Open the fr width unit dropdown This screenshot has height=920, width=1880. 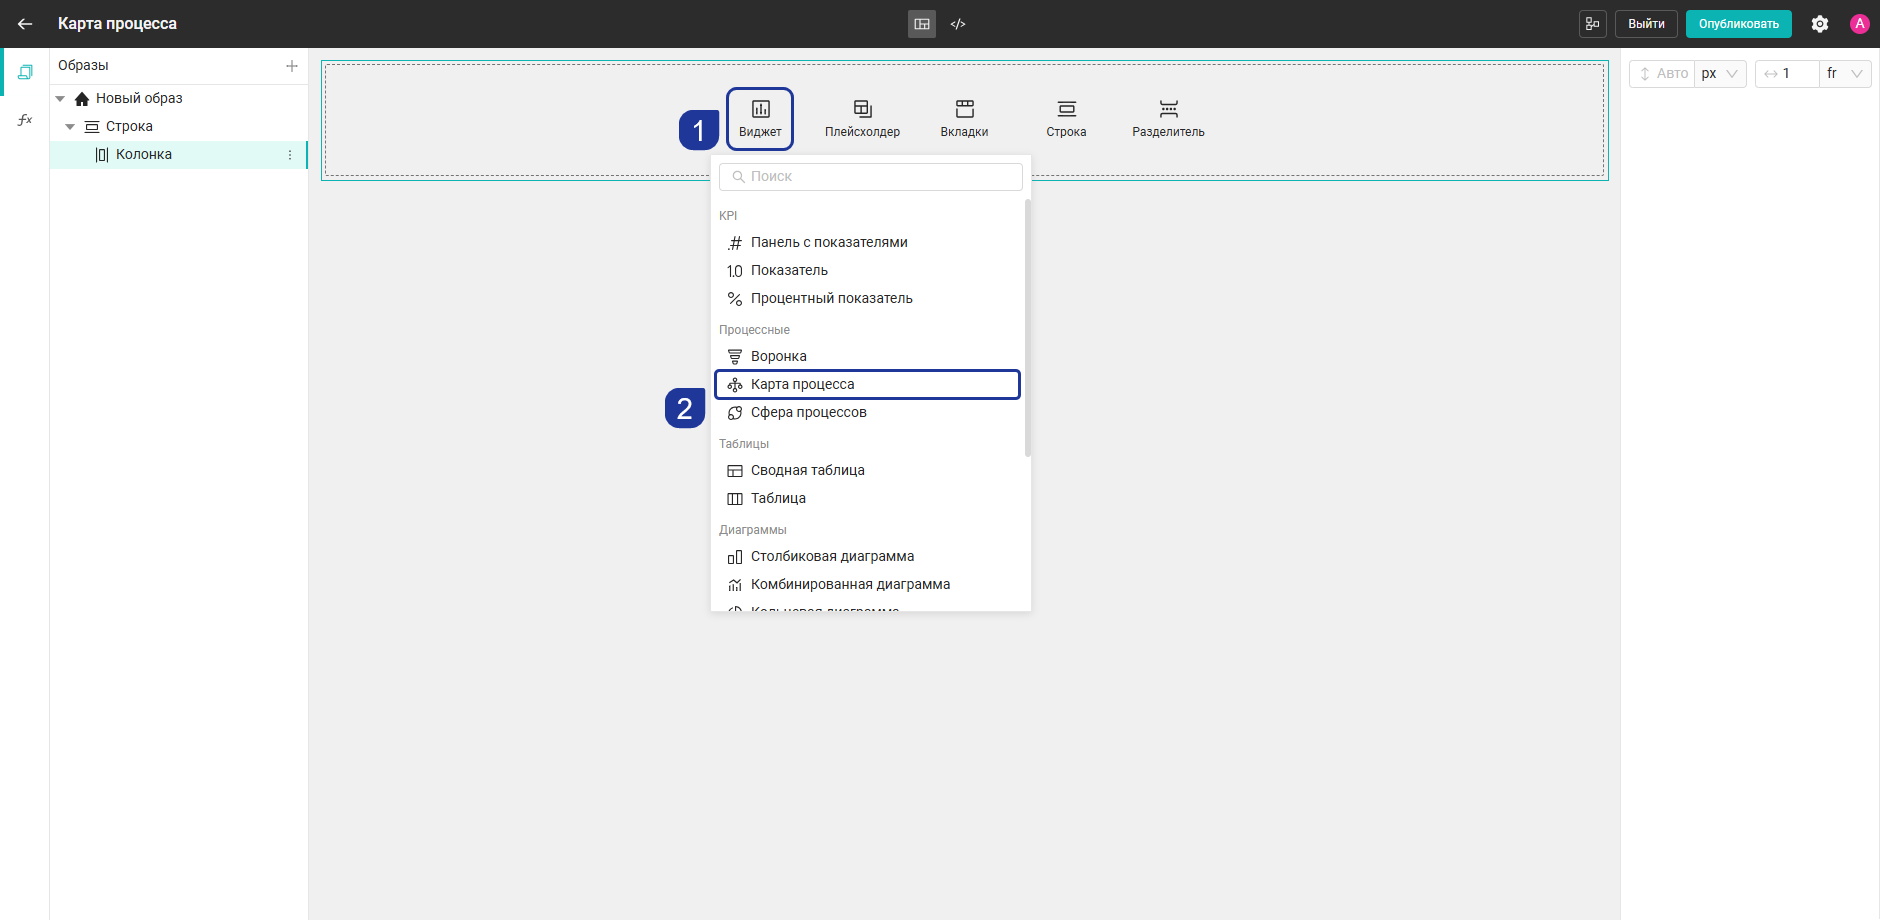click(x=1845, y=74)
